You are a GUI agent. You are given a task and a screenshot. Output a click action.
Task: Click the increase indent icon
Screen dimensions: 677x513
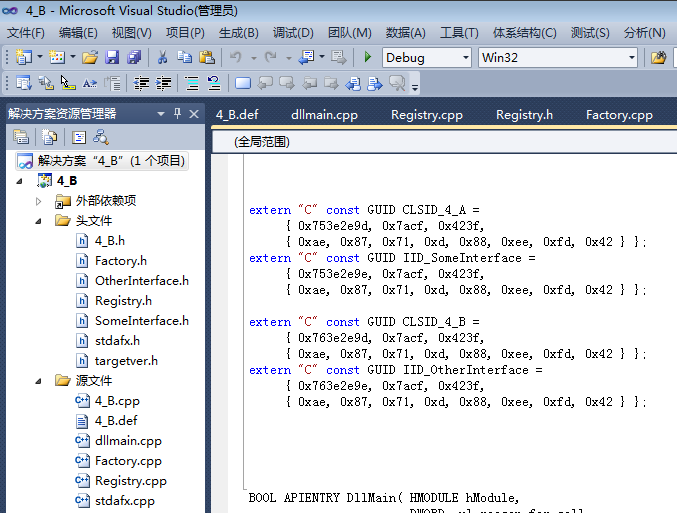164,83
